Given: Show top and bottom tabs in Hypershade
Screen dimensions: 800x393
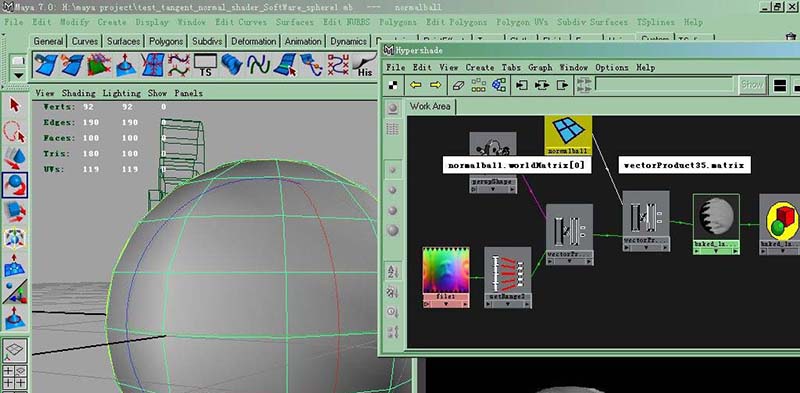Looking at the screenshot, I should click(780, 85).
